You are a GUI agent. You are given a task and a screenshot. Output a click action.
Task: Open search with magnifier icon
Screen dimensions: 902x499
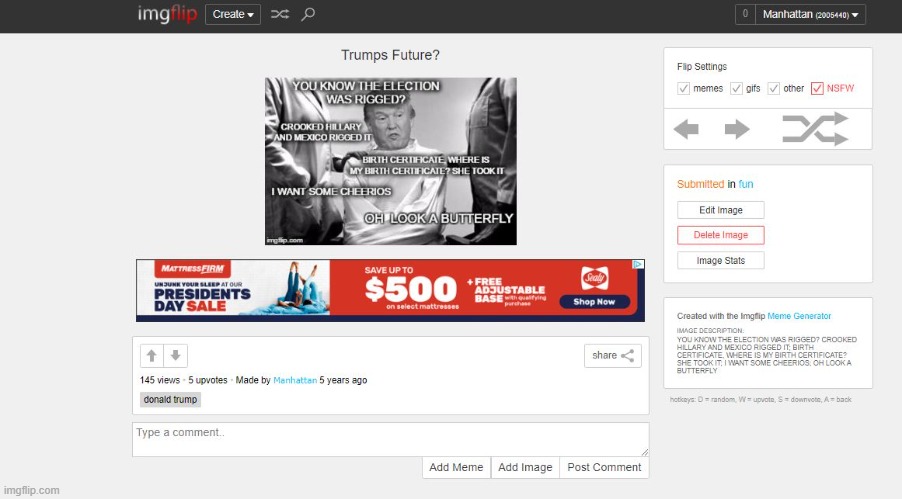pyautogui.click(x=308, y=14)
